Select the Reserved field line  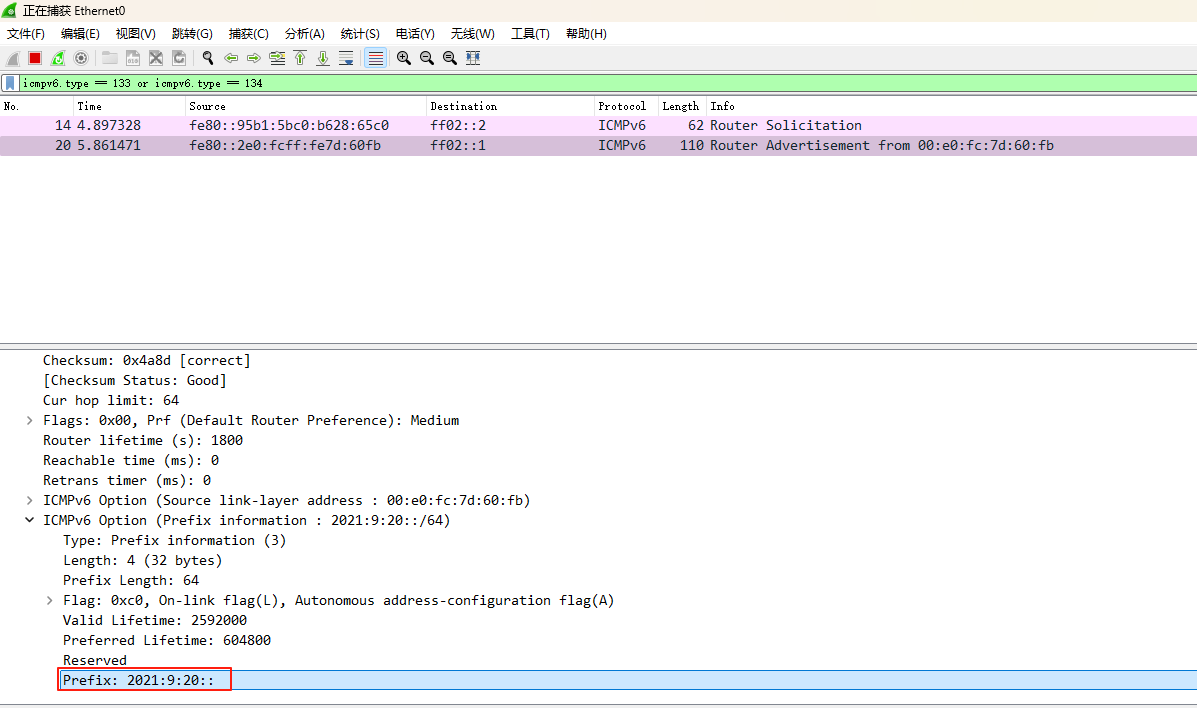[95, 661]
